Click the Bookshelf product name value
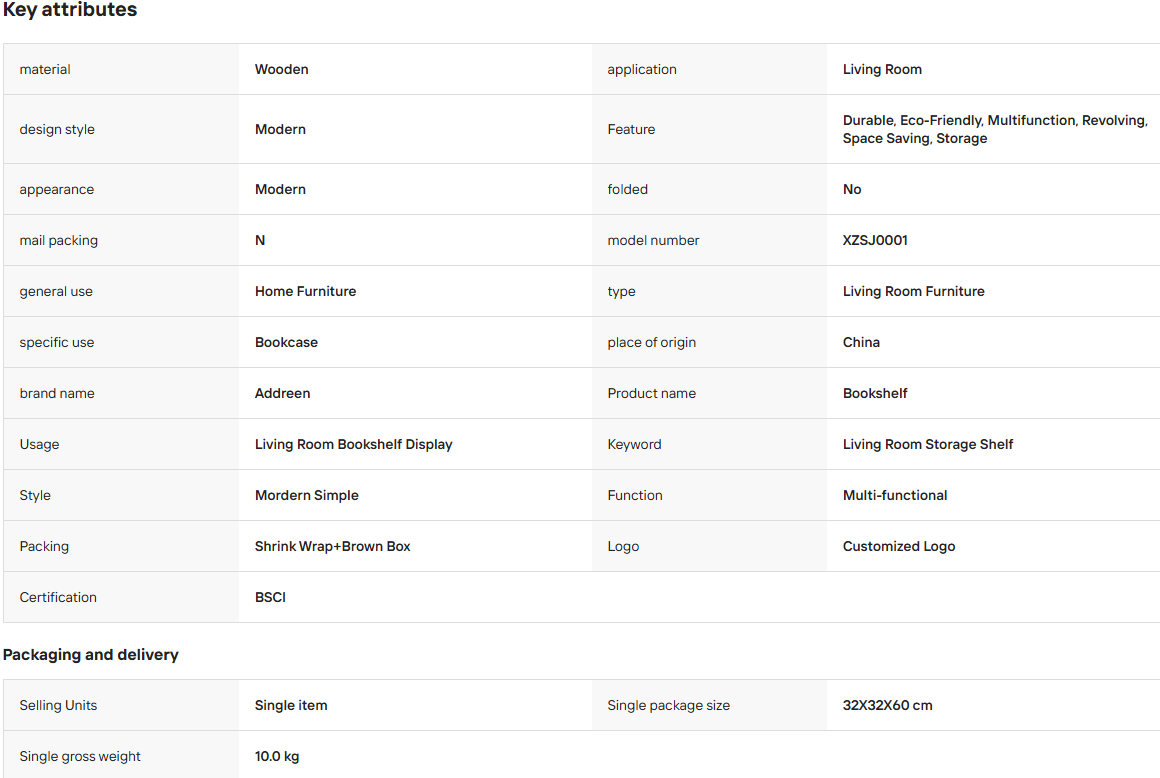 875,393
